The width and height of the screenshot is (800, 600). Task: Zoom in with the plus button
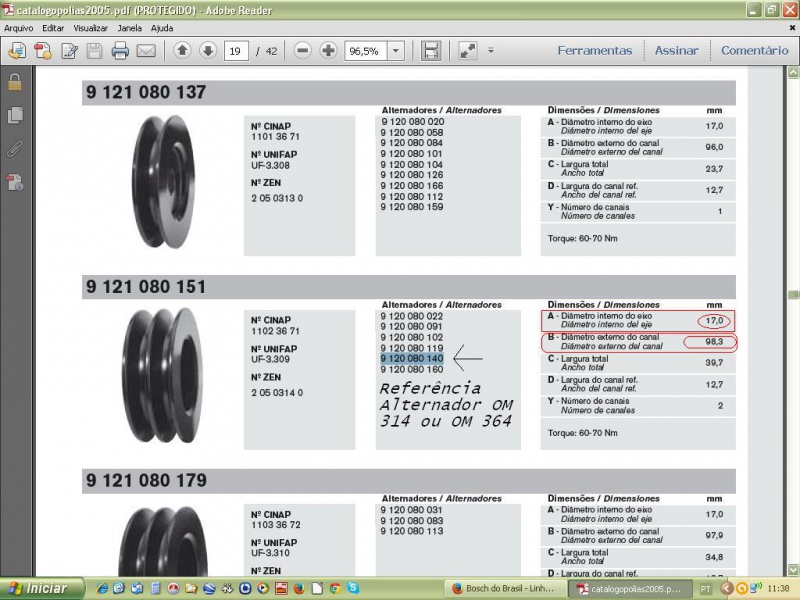coord(329,51)
